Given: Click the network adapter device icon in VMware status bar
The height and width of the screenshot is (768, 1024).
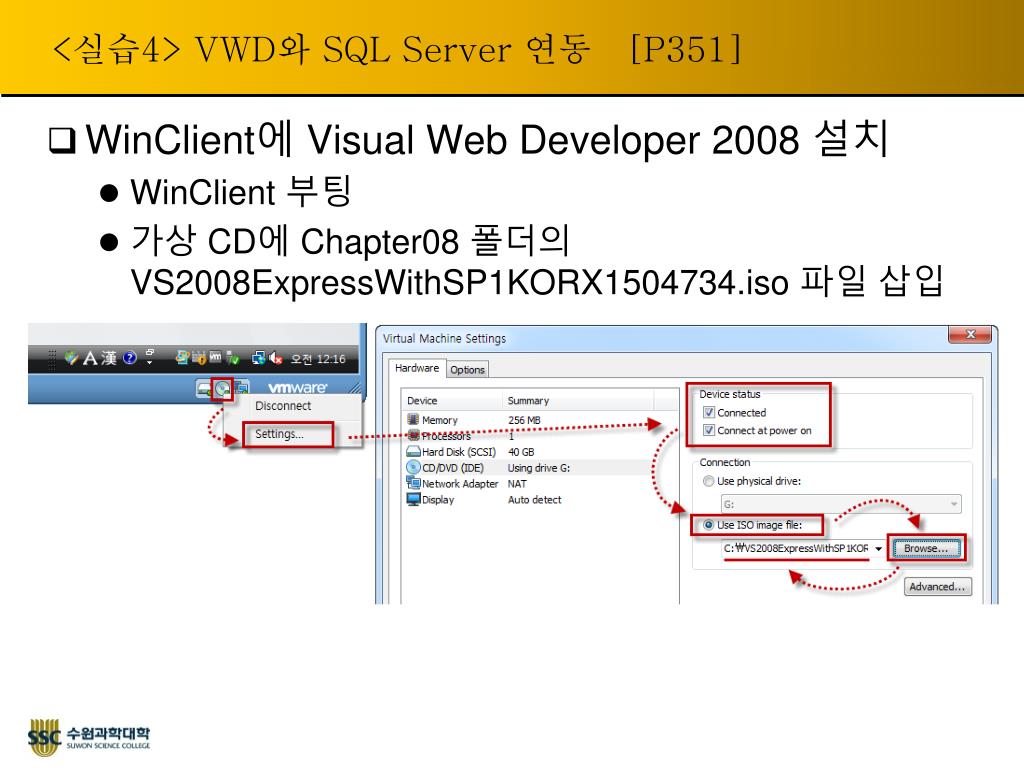Looking at the screenshot, I should coord(241,389).
